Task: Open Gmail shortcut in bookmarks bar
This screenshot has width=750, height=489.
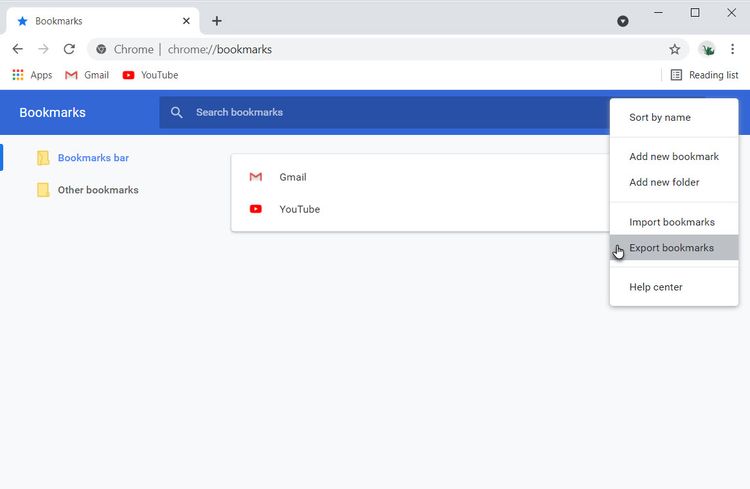Action: tap(87, 75)
